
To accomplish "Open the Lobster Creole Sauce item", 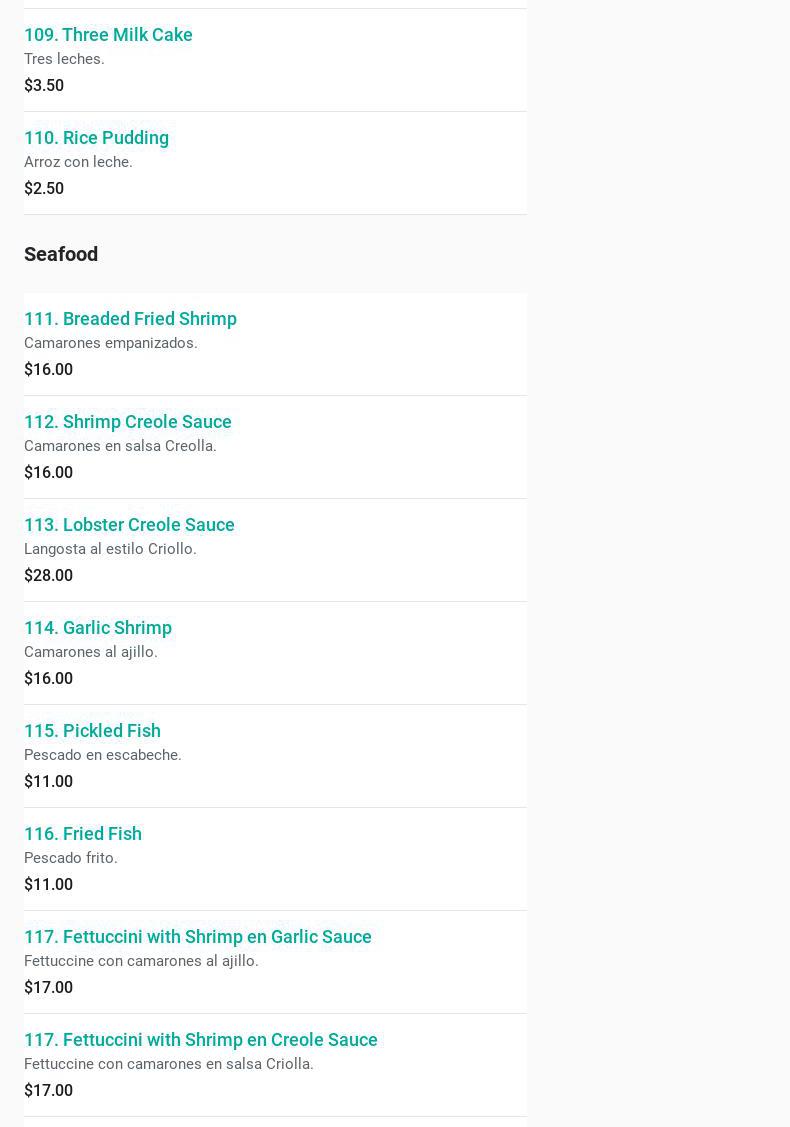I will tap(129, 525).
